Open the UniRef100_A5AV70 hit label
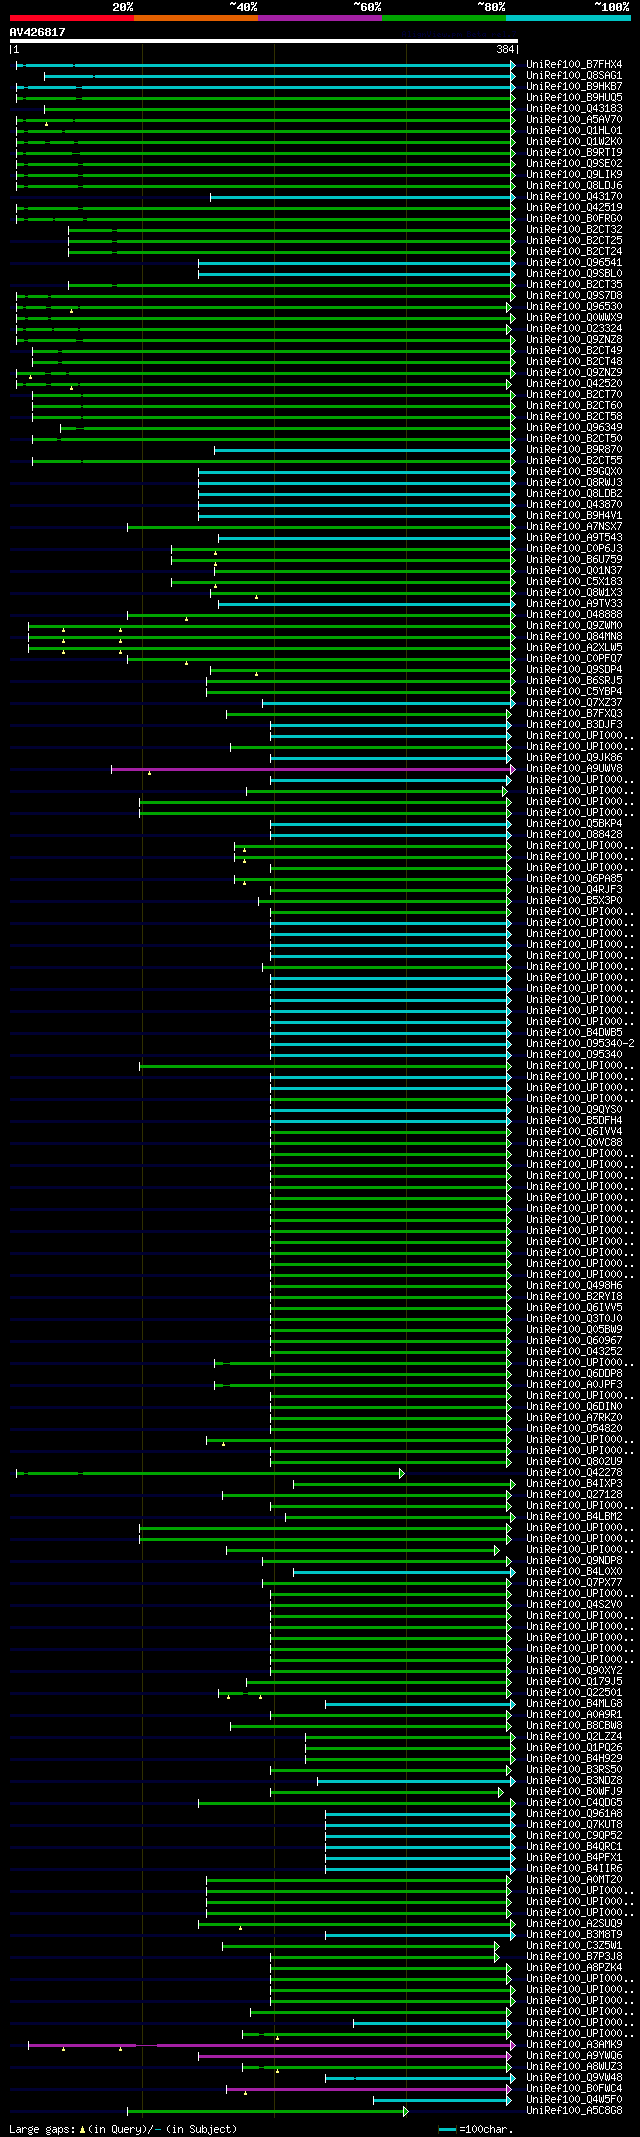640x2137 pixels. tap(574, 120)
